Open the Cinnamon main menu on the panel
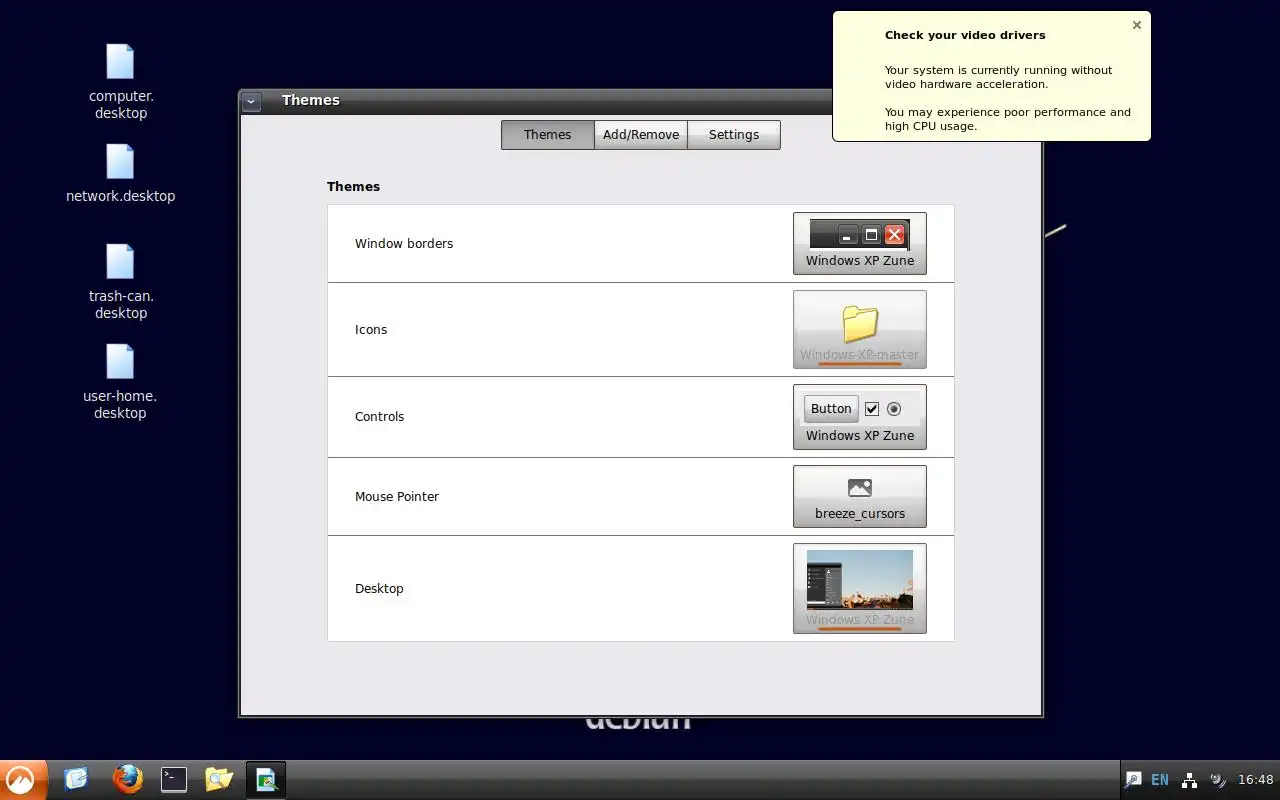This screenshot has width=1280, height=800. (22, 780)
